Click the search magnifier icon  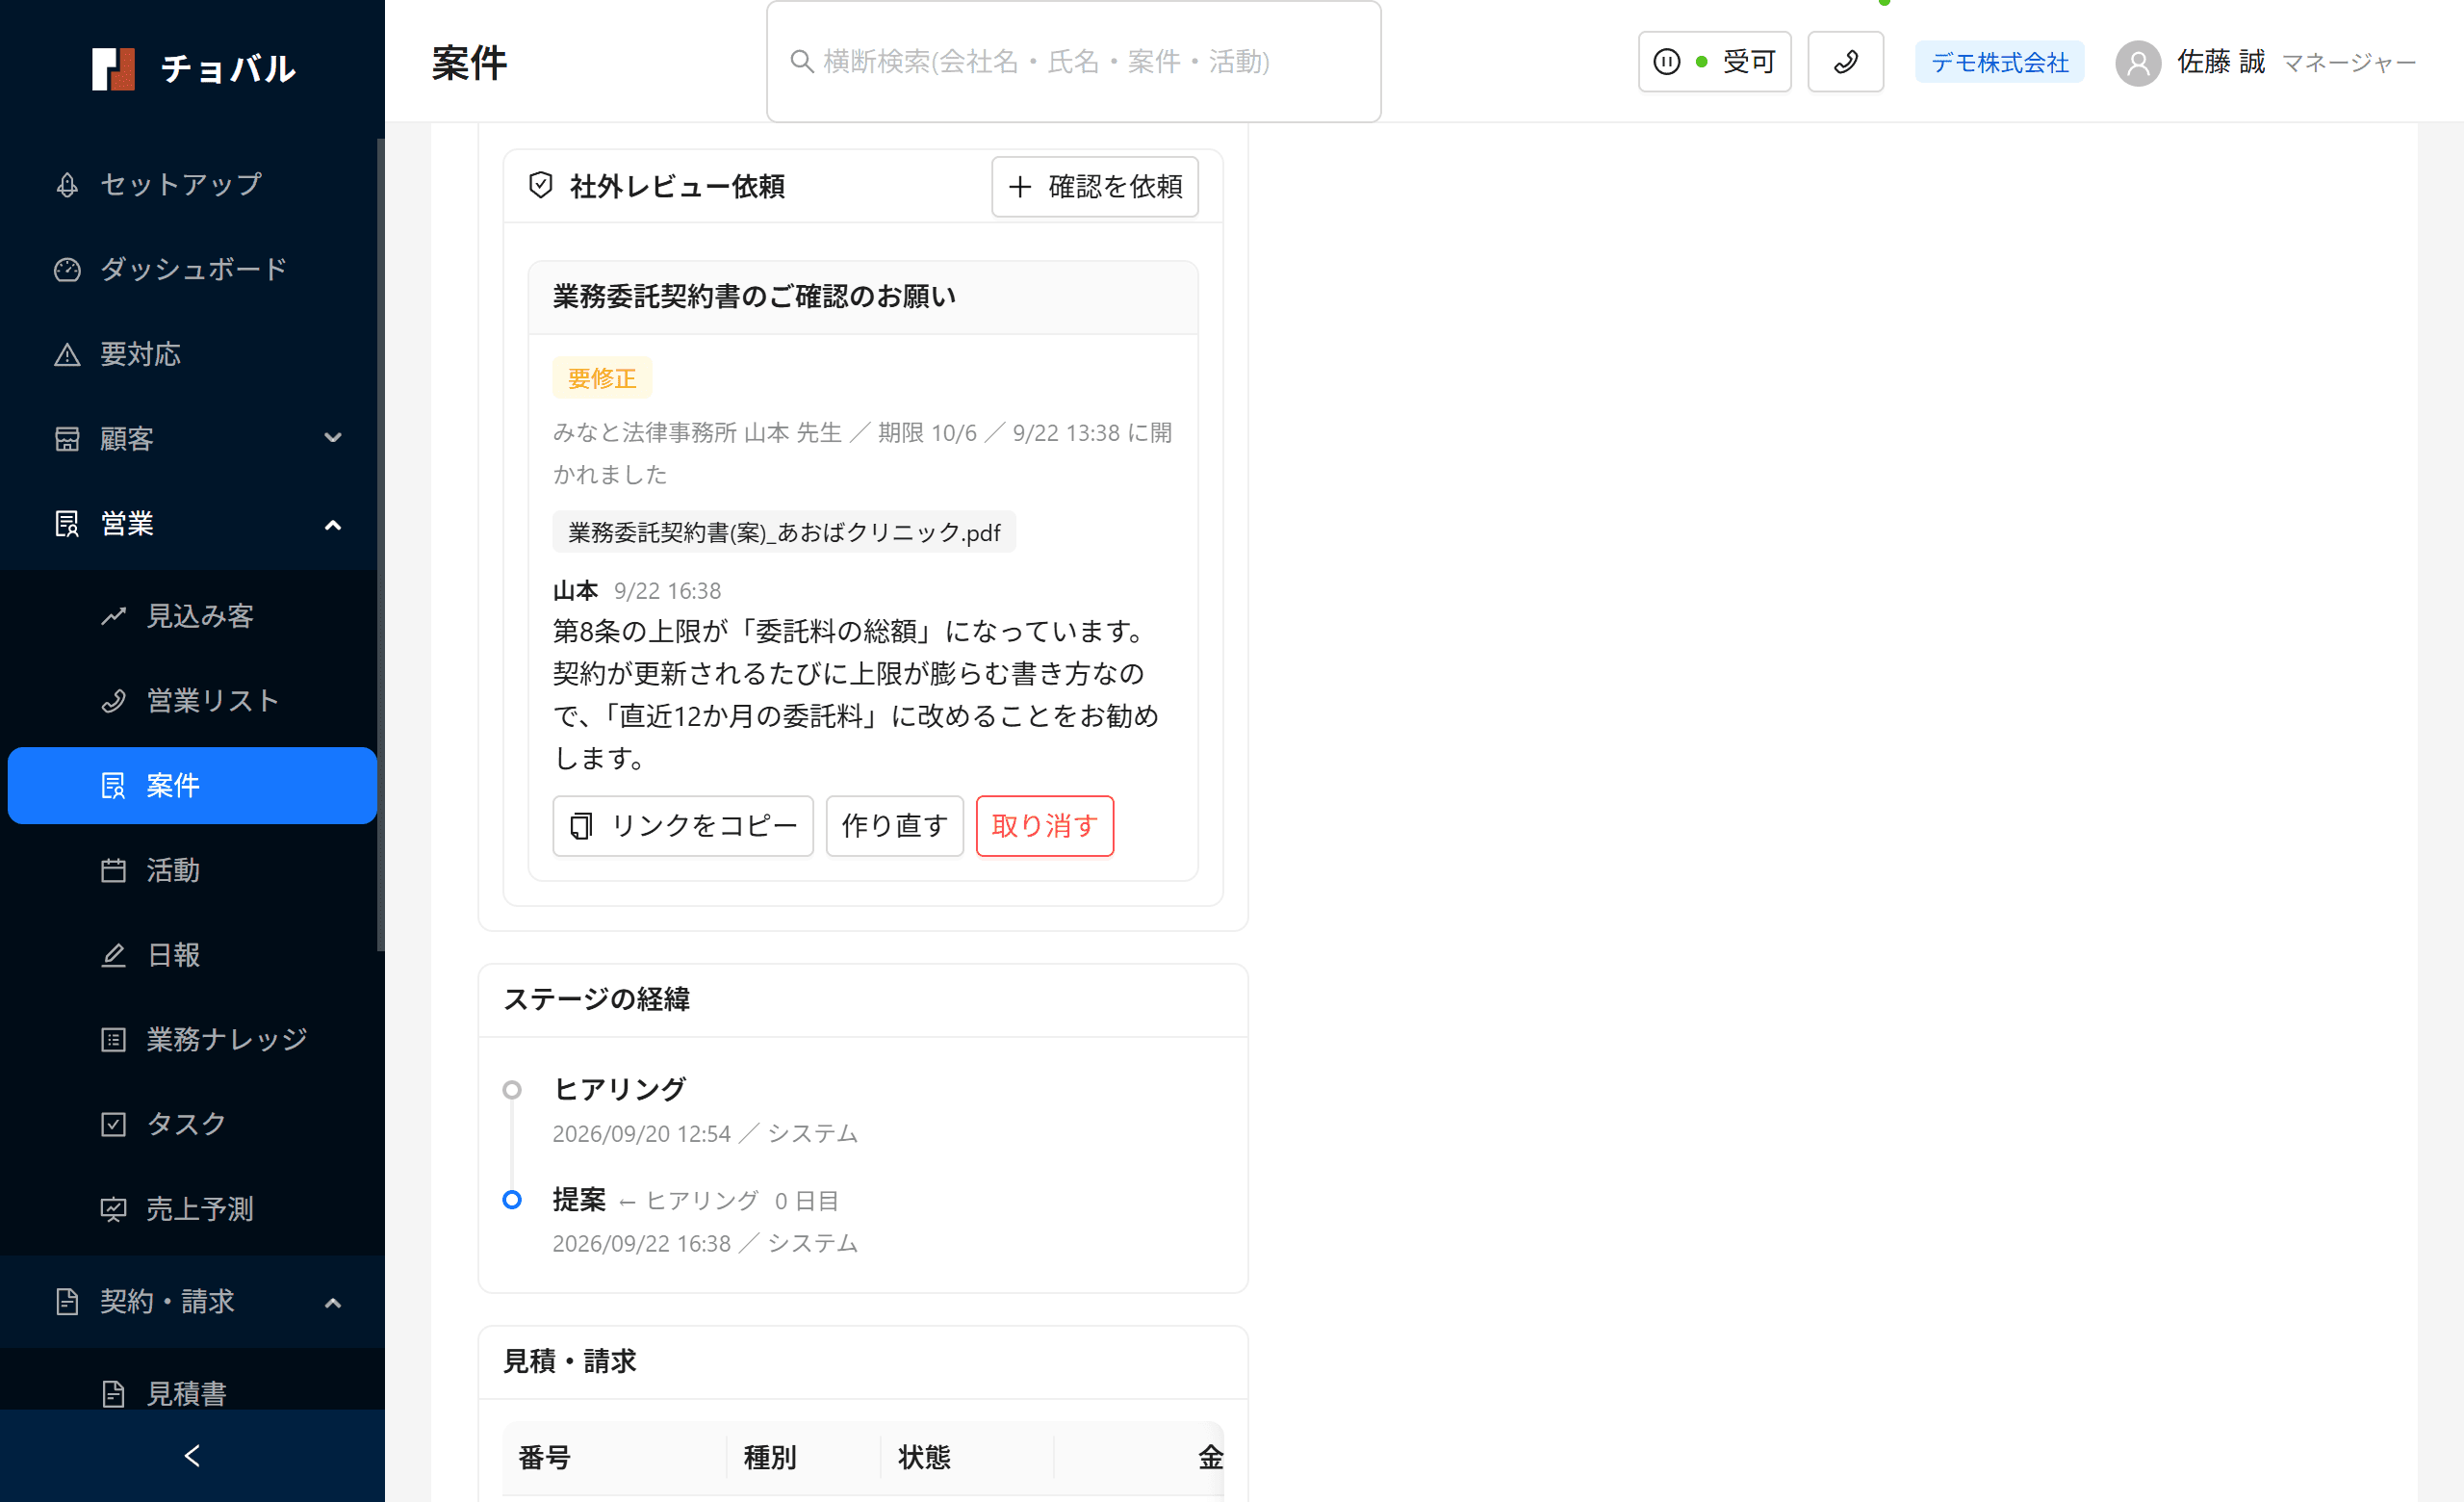(802, 62)
